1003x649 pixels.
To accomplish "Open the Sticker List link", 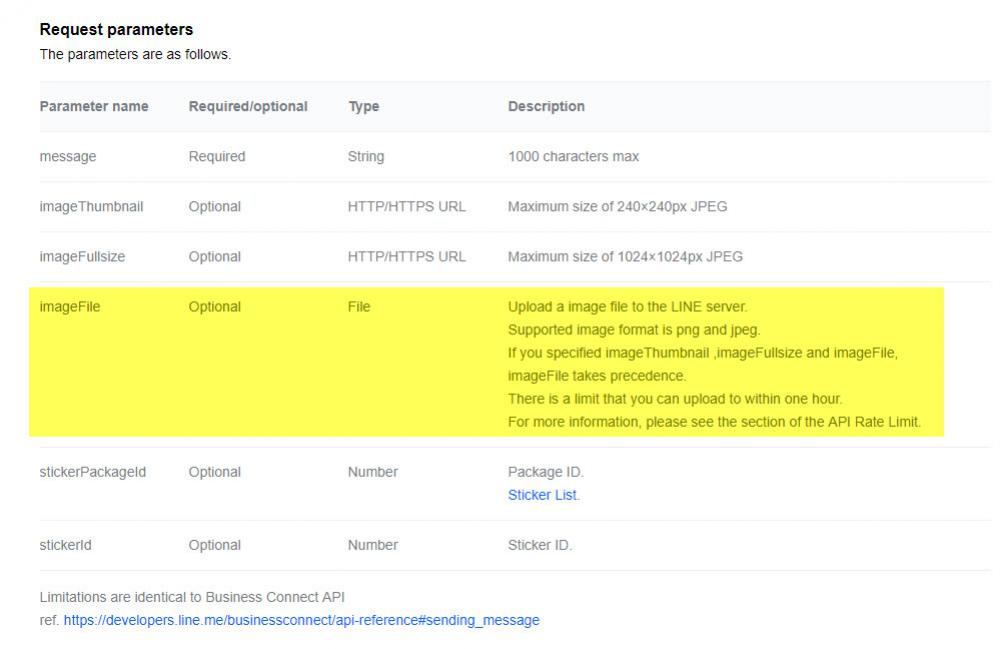I will (543, 495).
